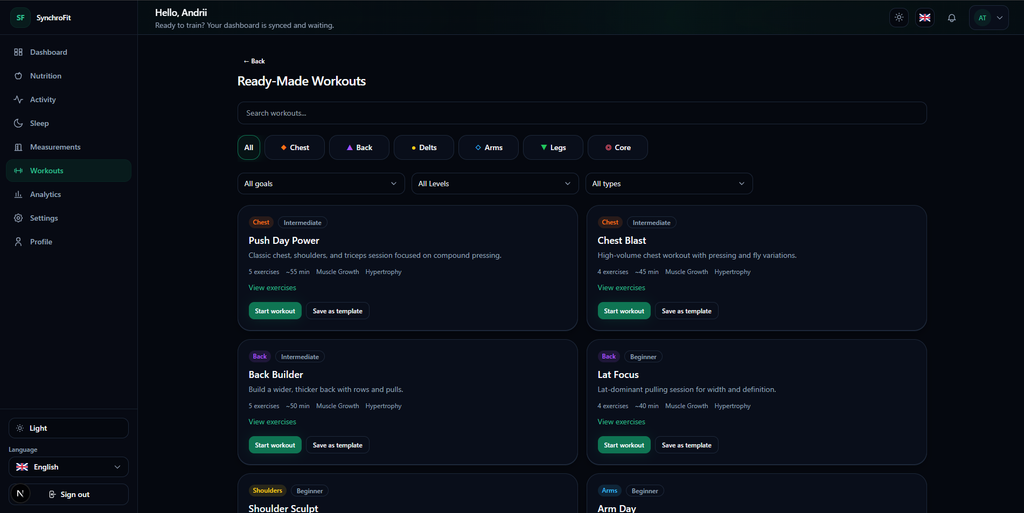This screenshot has height=513, width=1024.
Task: Open Analytics page
Action: (69, 194)
